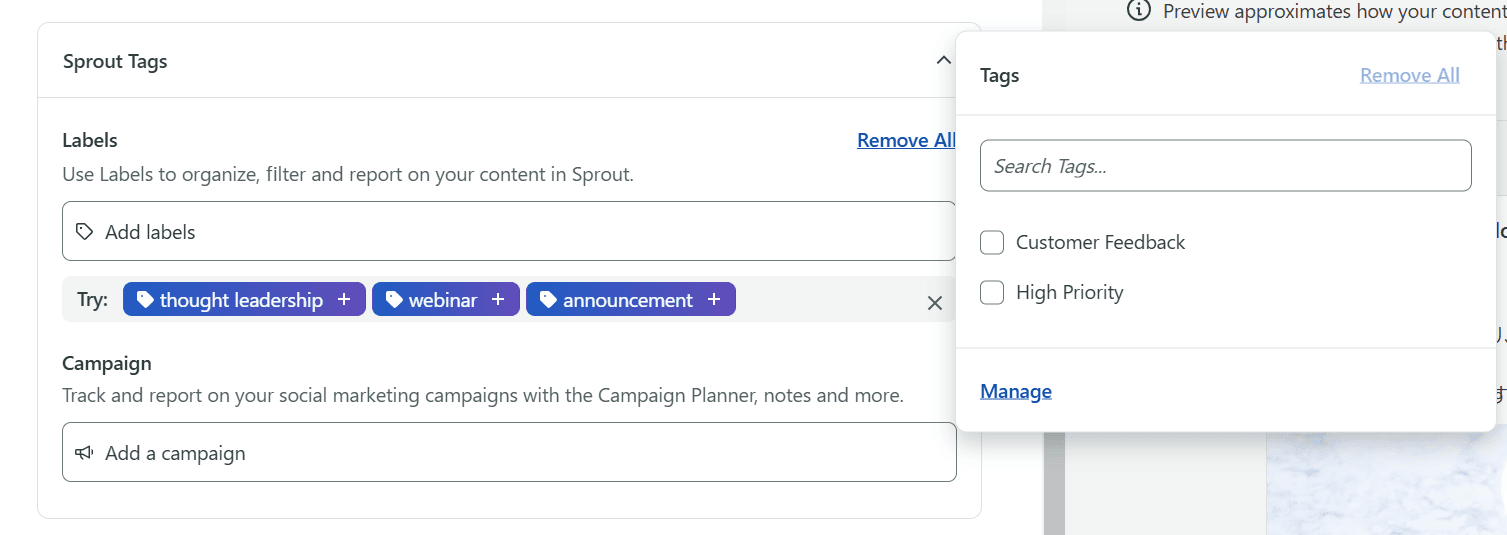Click tag icon on the webinar chip
The image size is (1507, 535).
point(394,300)
